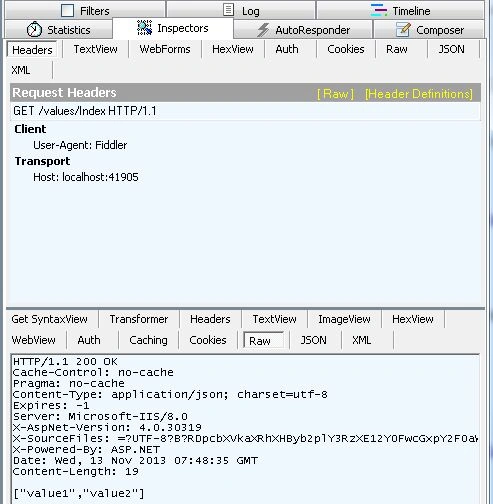The image size is (493, 504).
Task: Switch to response JSON tab
Action: [x=313, y=340]
